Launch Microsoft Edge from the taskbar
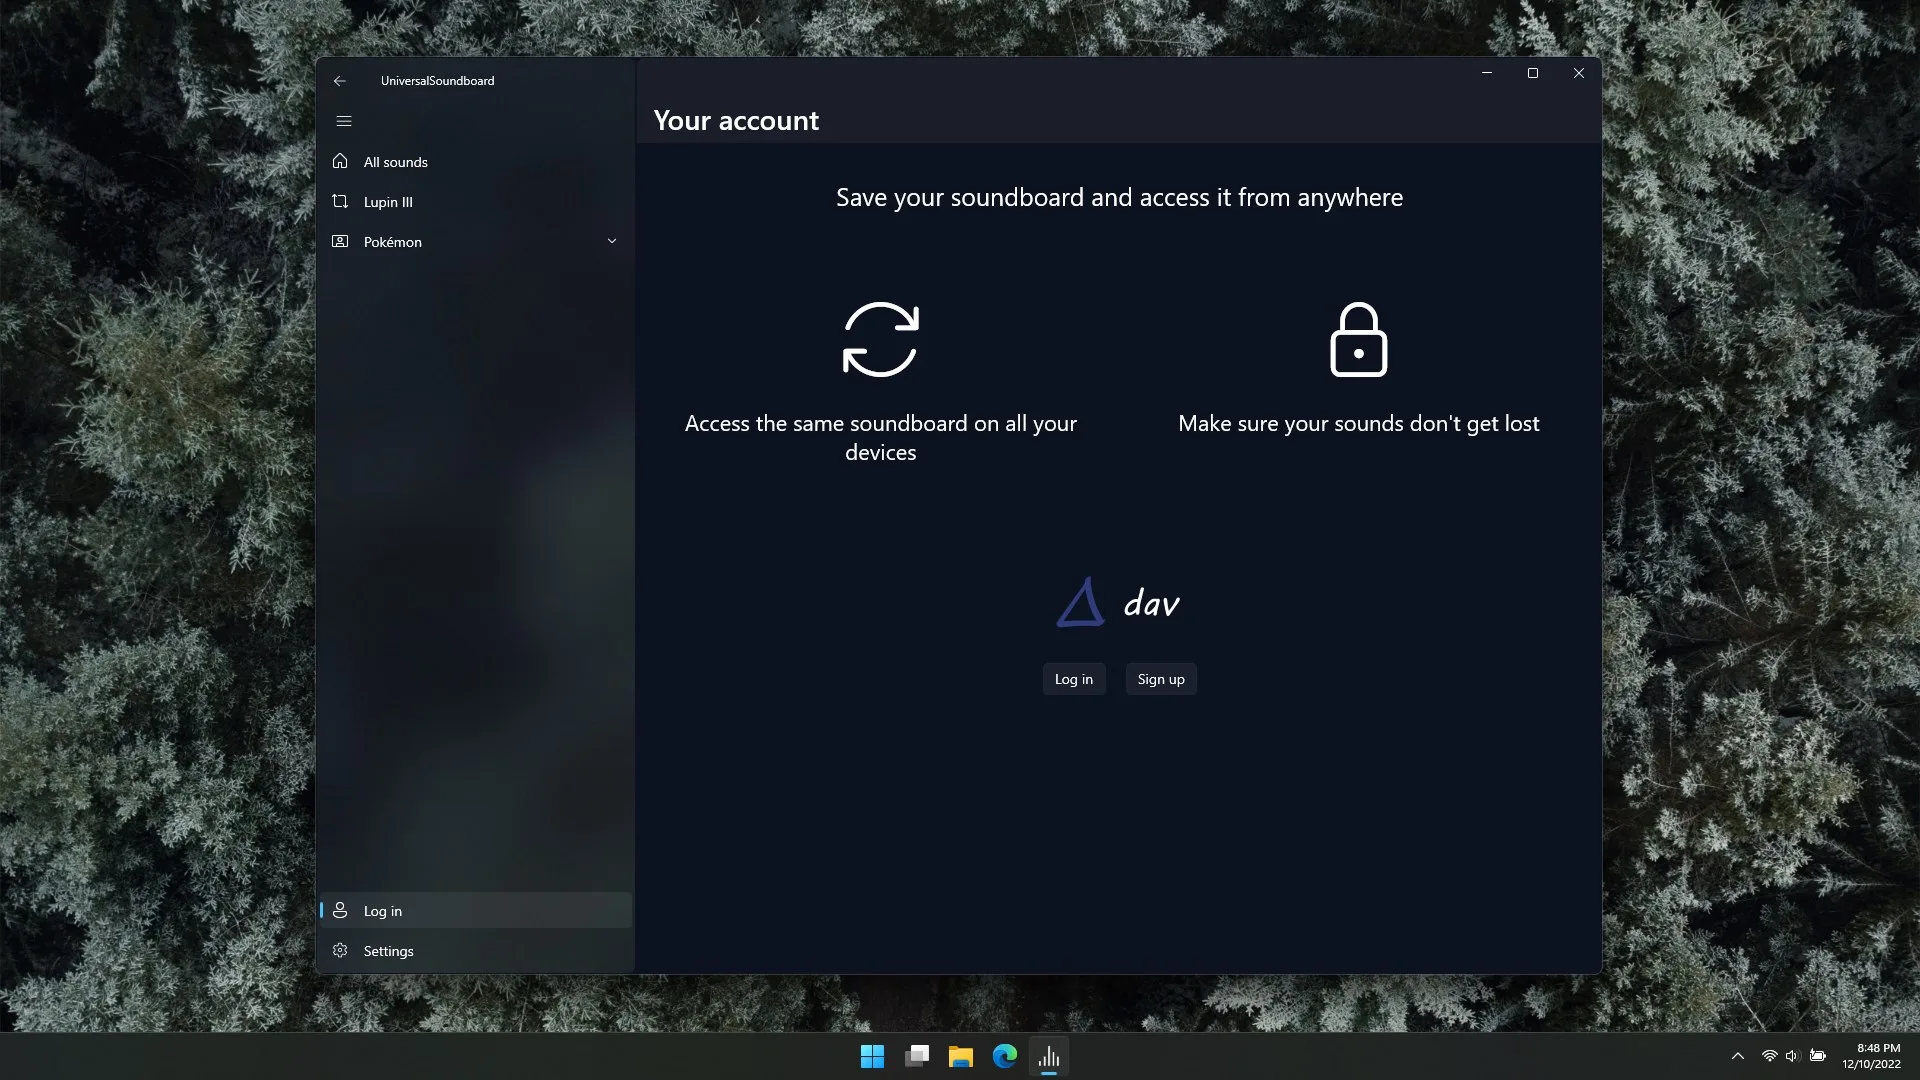1920x1080 pixels. point(1005,1056)
